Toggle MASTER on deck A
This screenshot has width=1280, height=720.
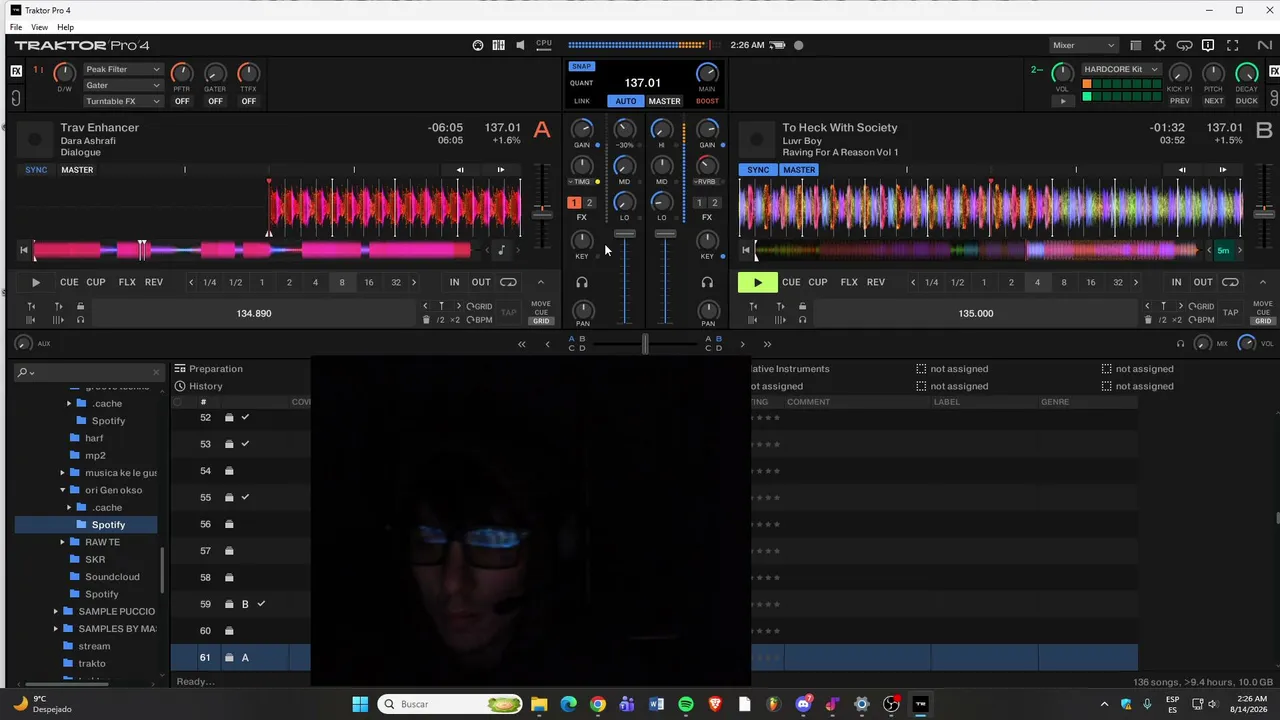tap(77, 170)
